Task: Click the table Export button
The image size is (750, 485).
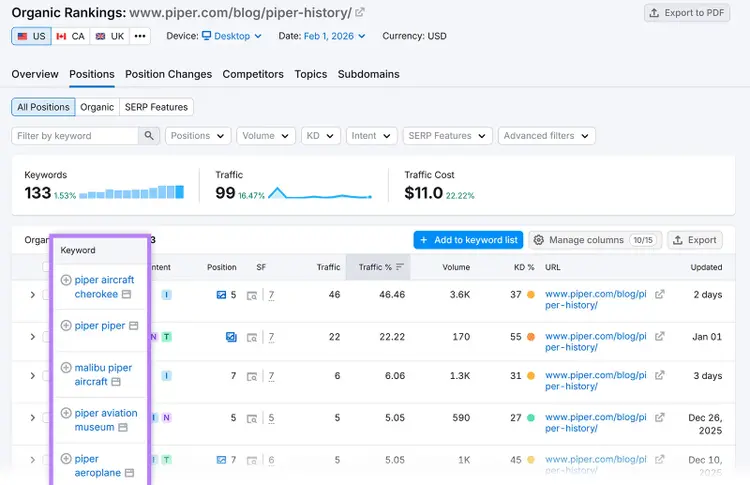Action: pyautogui.click(x=695, y=240)
